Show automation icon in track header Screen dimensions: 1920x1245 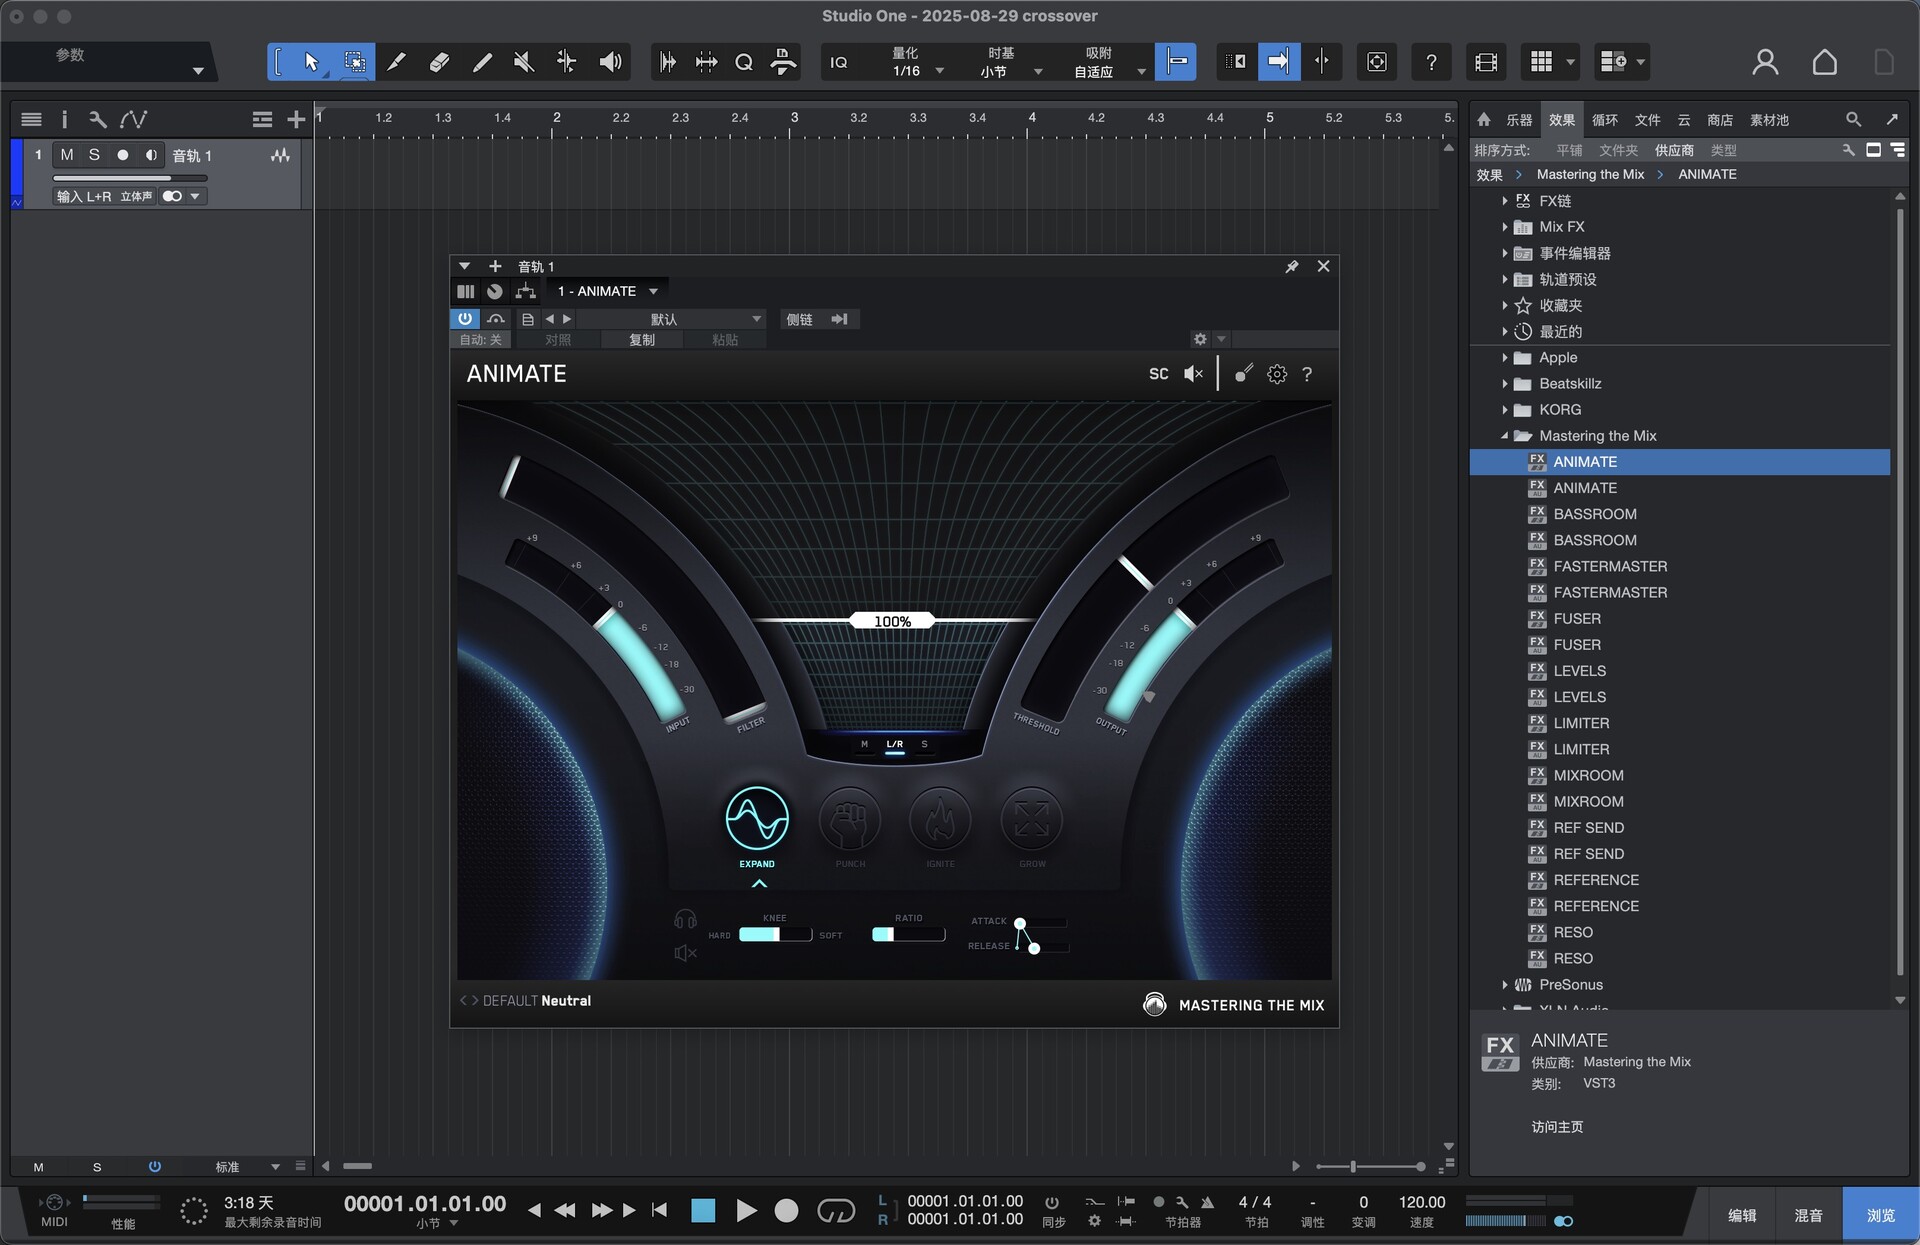(133, 120)
